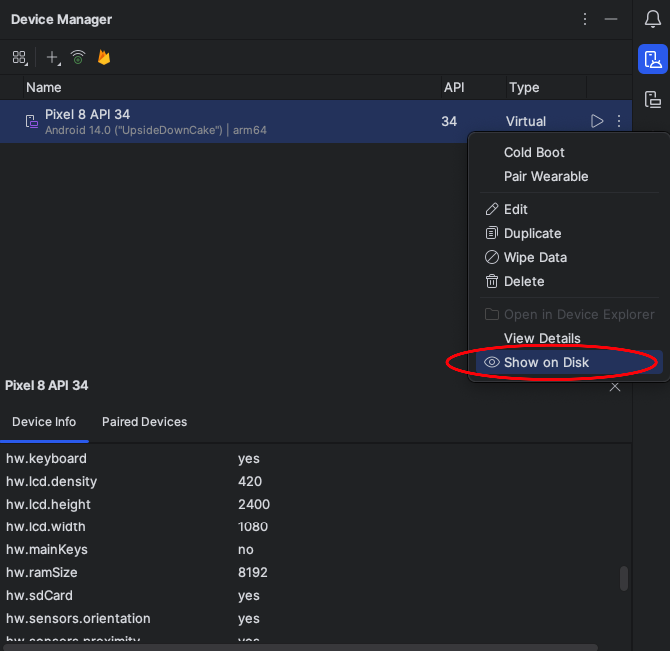Click the hw.lcd.density property name
The width and height of the screenshot is (670, 651).
51,481
